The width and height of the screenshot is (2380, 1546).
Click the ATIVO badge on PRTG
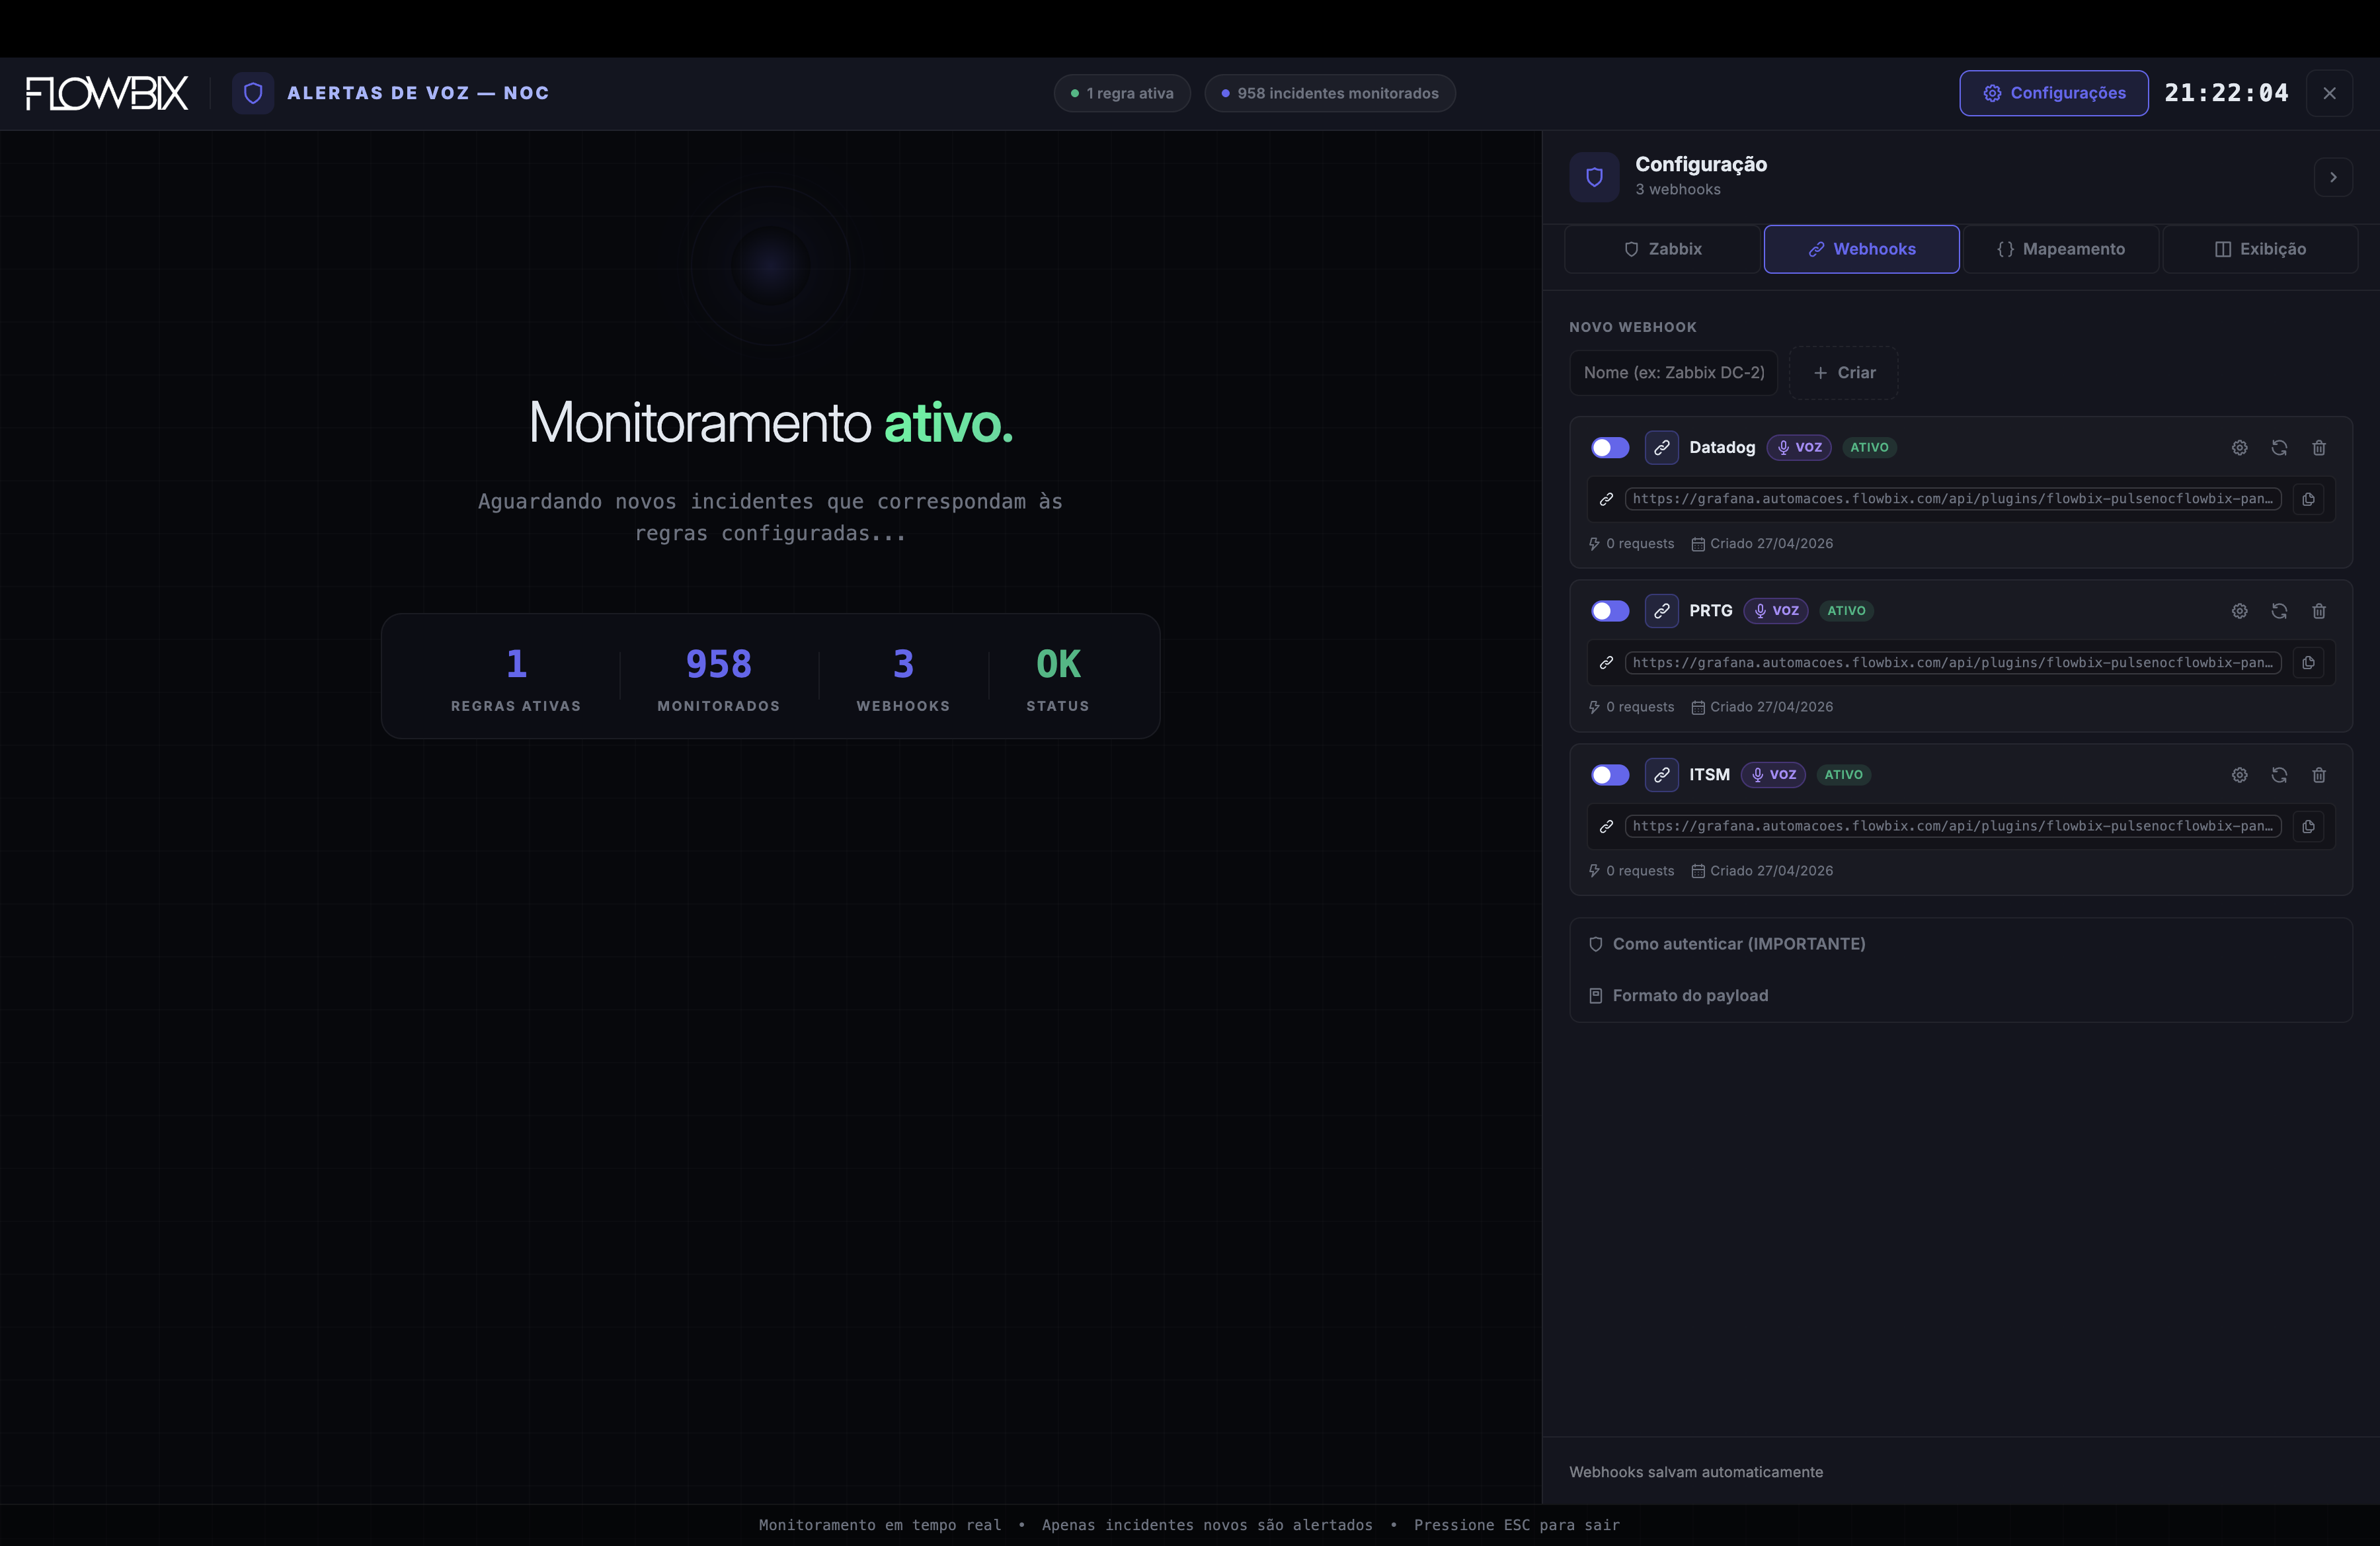pyautogui.click(x=1846, y=611)
